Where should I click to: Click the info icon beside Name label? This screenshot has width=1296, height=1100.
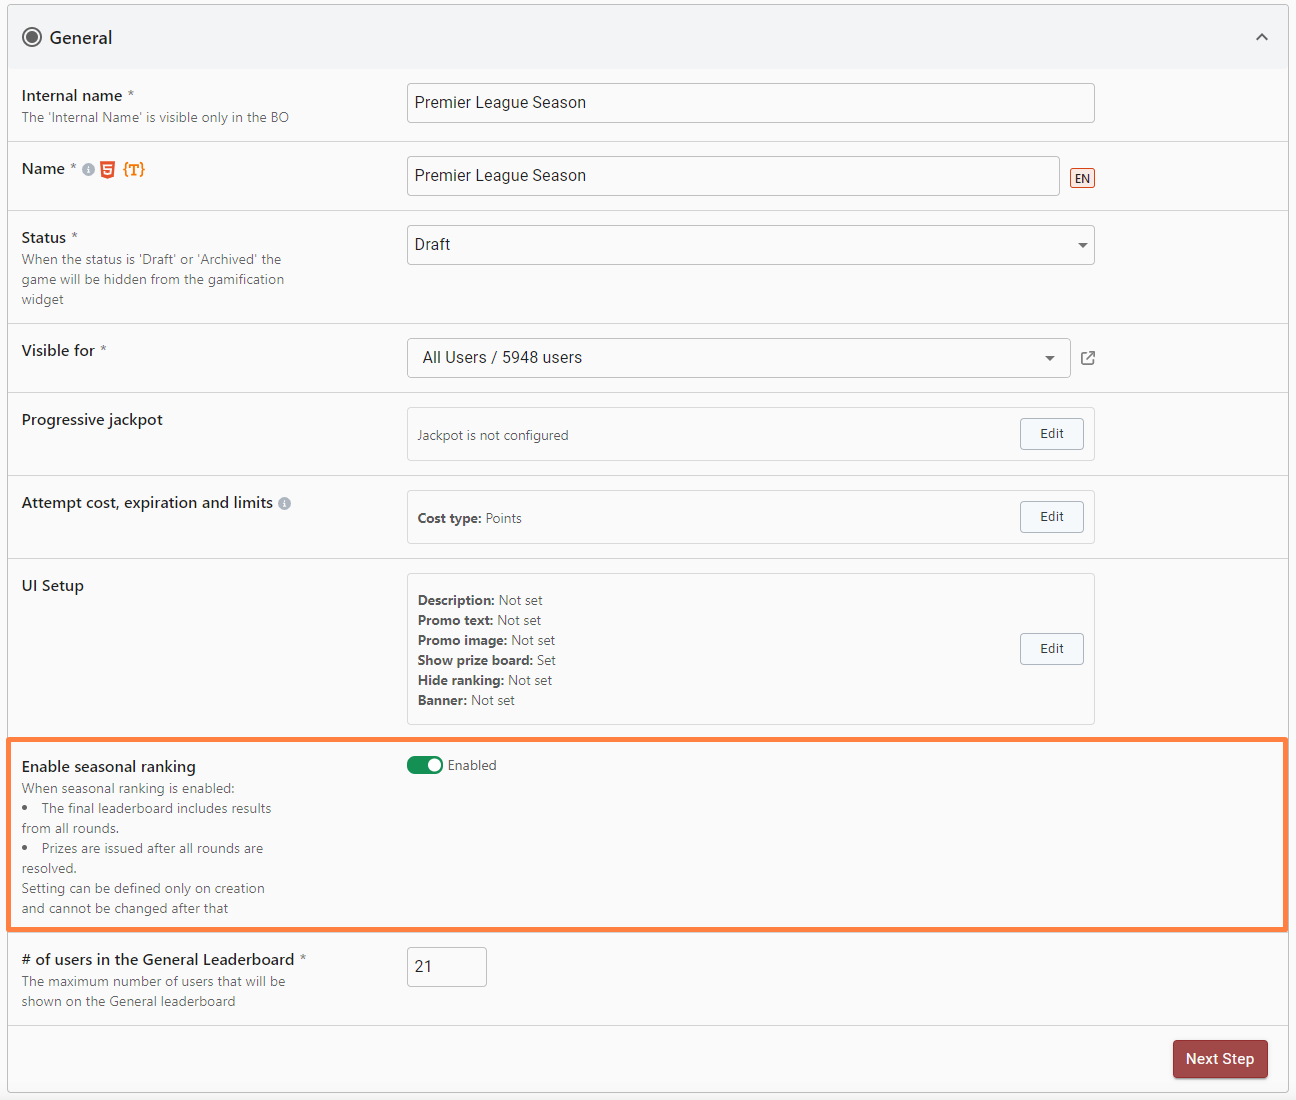(89, 170)
